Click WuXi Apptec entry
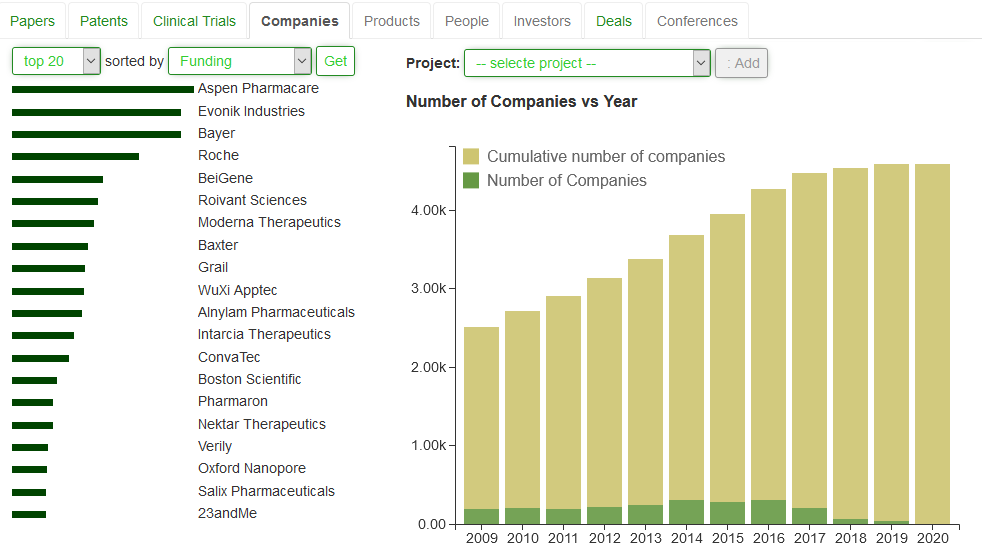This screenshot has width=982, height=559. (237, 290)
